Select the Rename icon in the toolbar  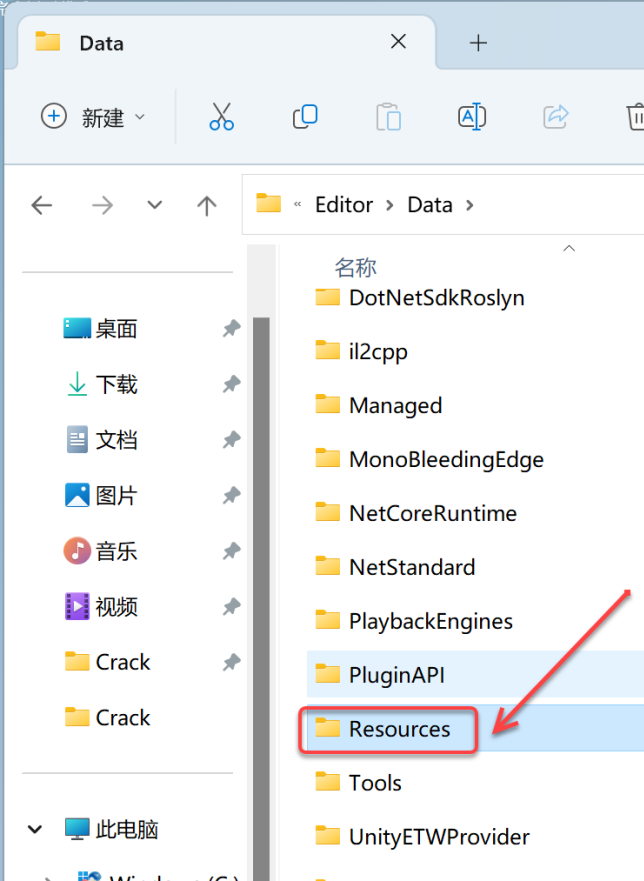pyautogui.click(x=471, y=116)
